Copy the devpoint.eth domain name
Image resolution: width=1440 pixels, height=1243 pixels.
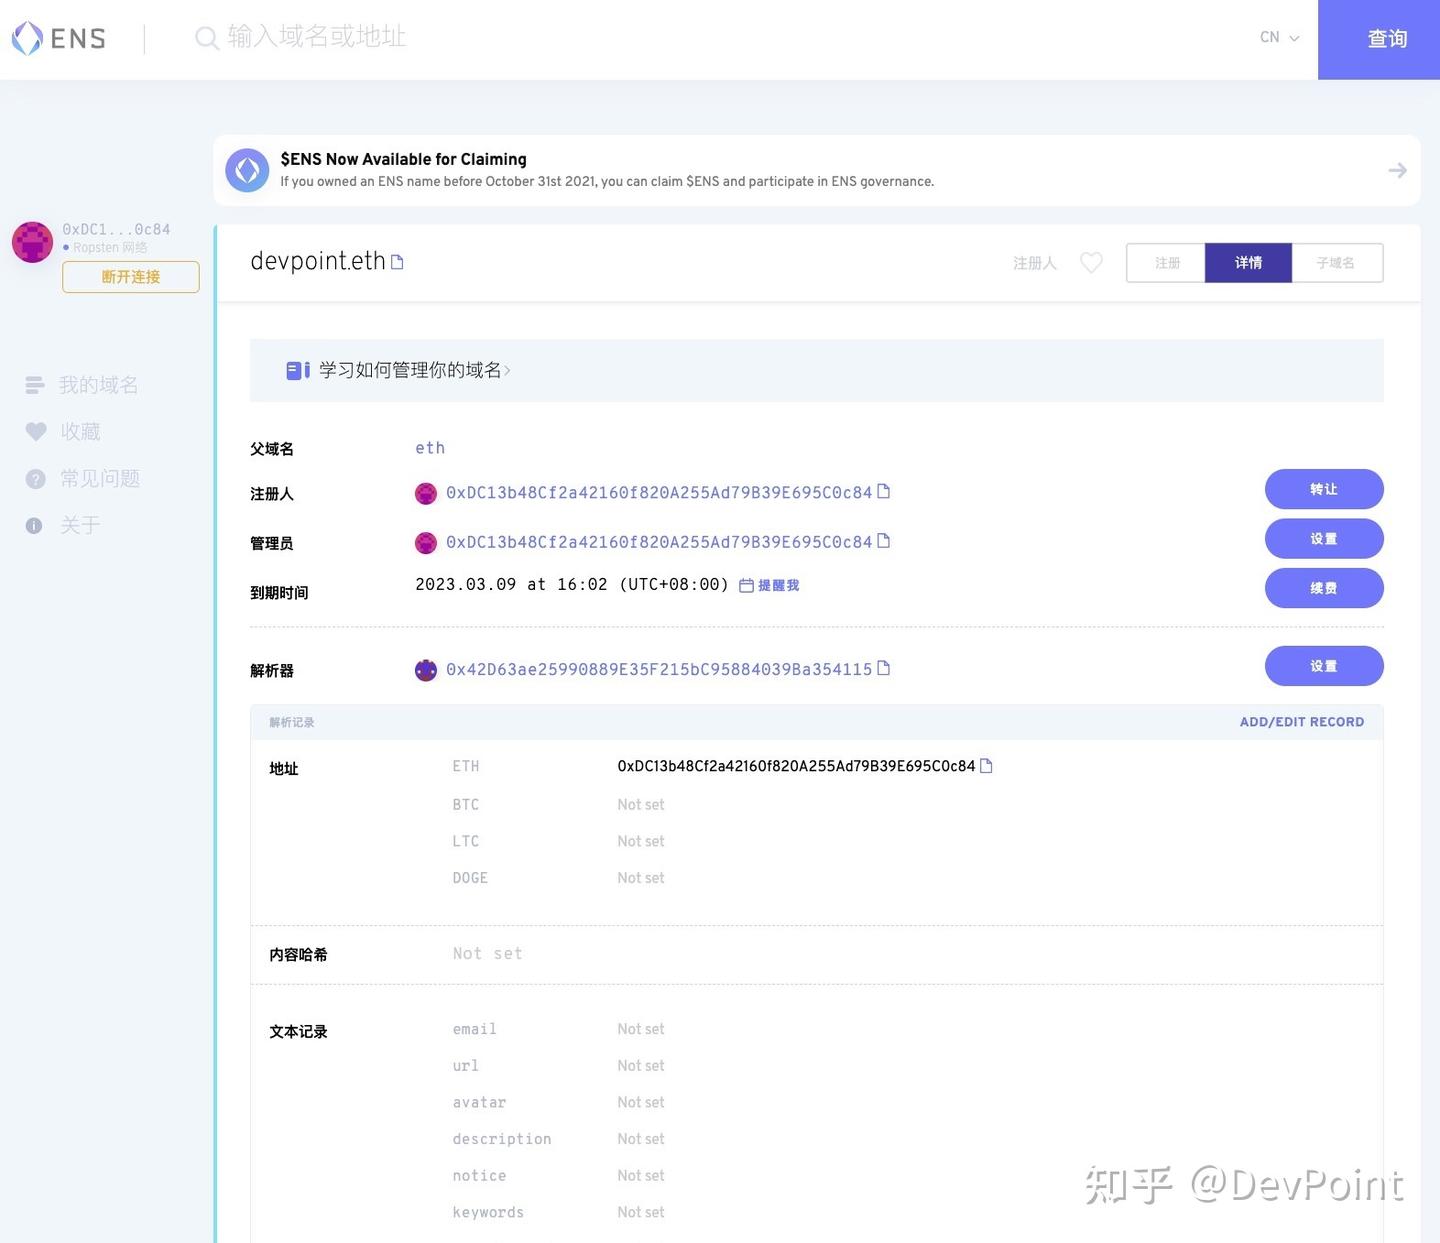398,260
